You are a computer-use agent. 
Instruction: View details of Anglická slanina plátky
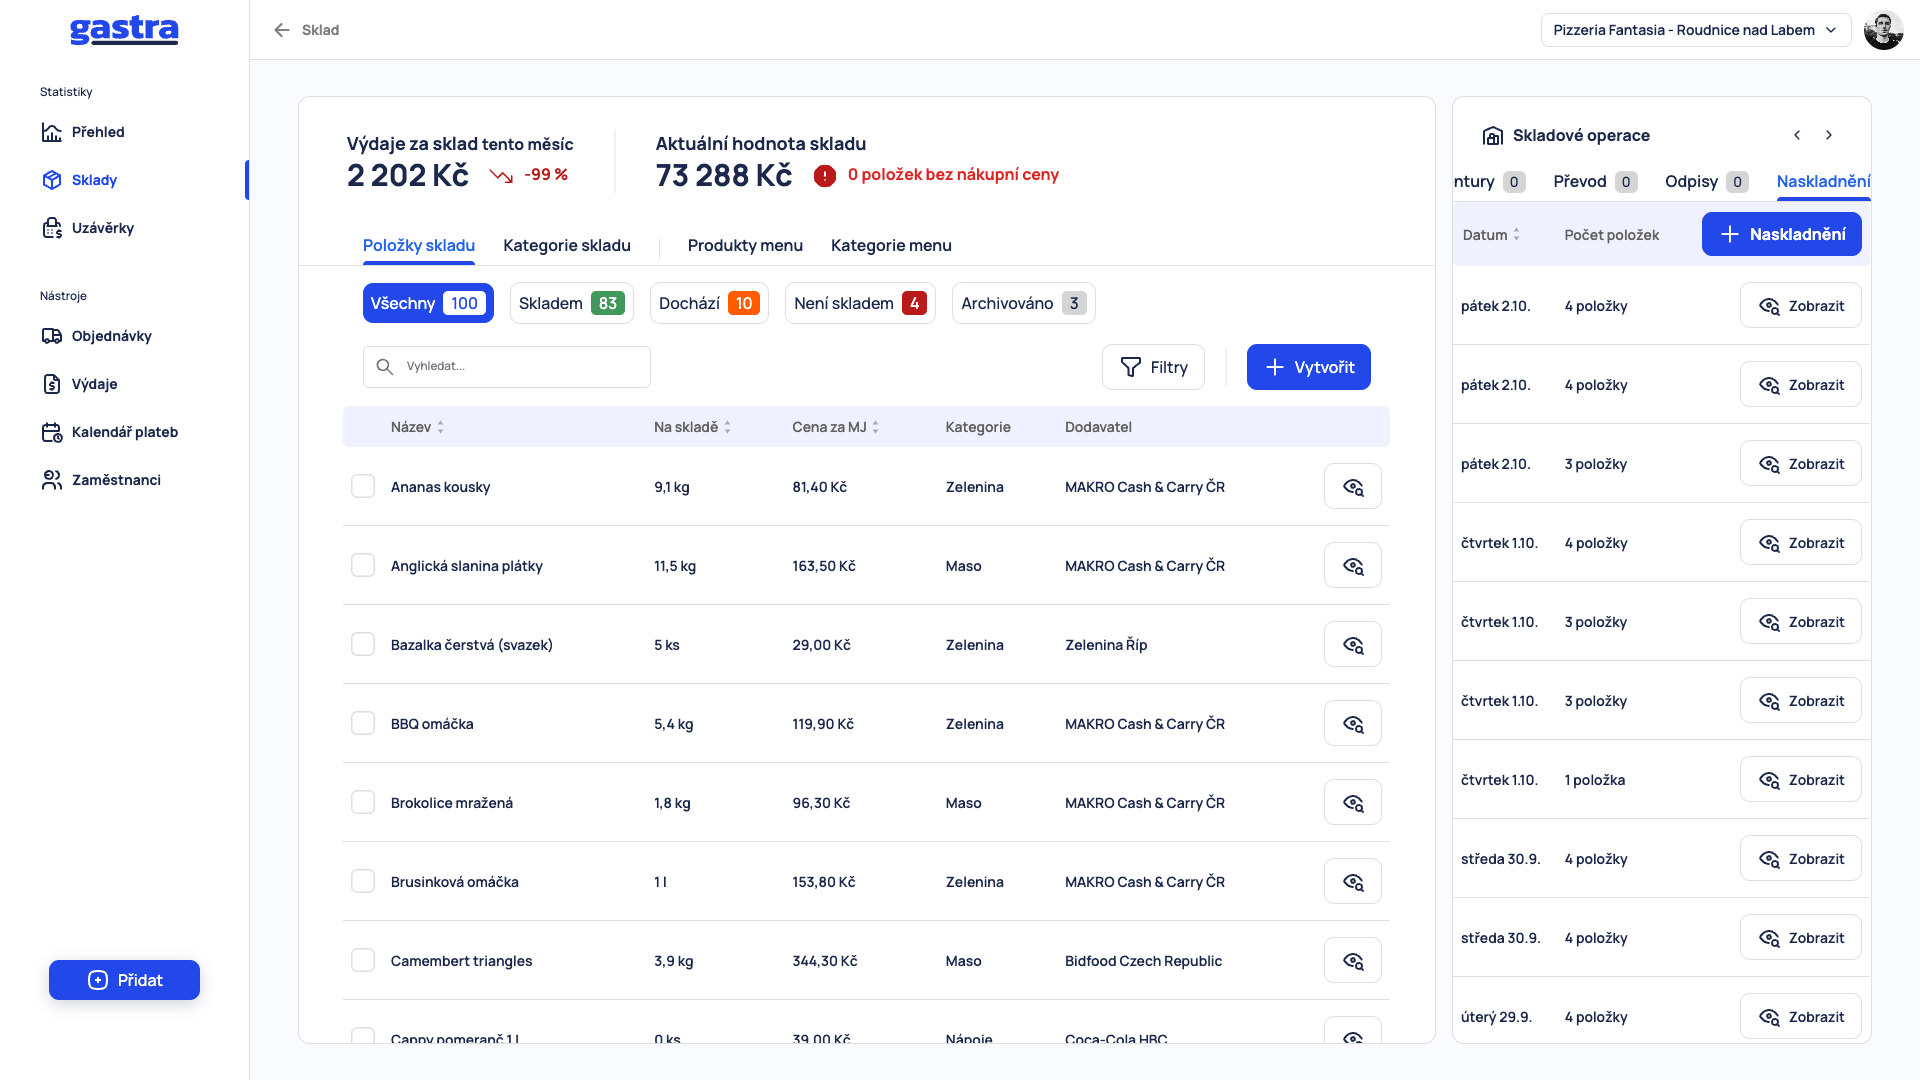click(x=1352, y=565)
